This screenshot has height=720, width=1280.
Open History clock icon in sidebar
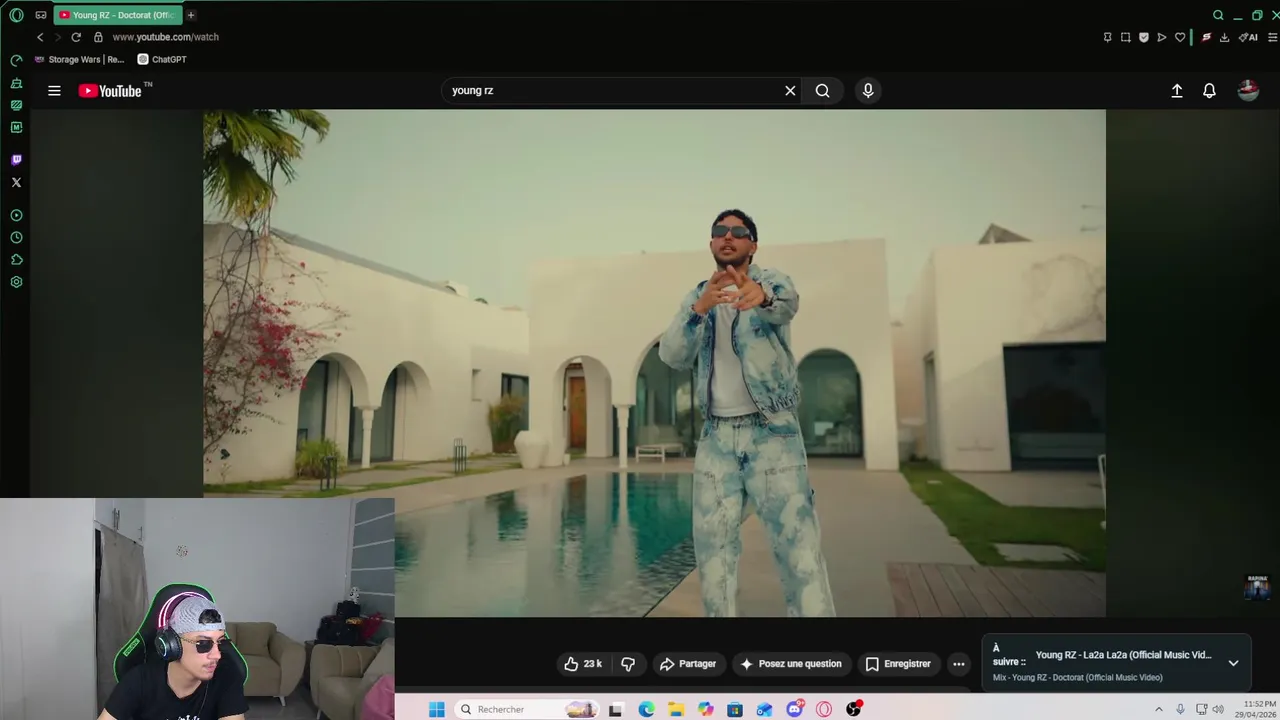pyautogui.click(x=16, y=238)
